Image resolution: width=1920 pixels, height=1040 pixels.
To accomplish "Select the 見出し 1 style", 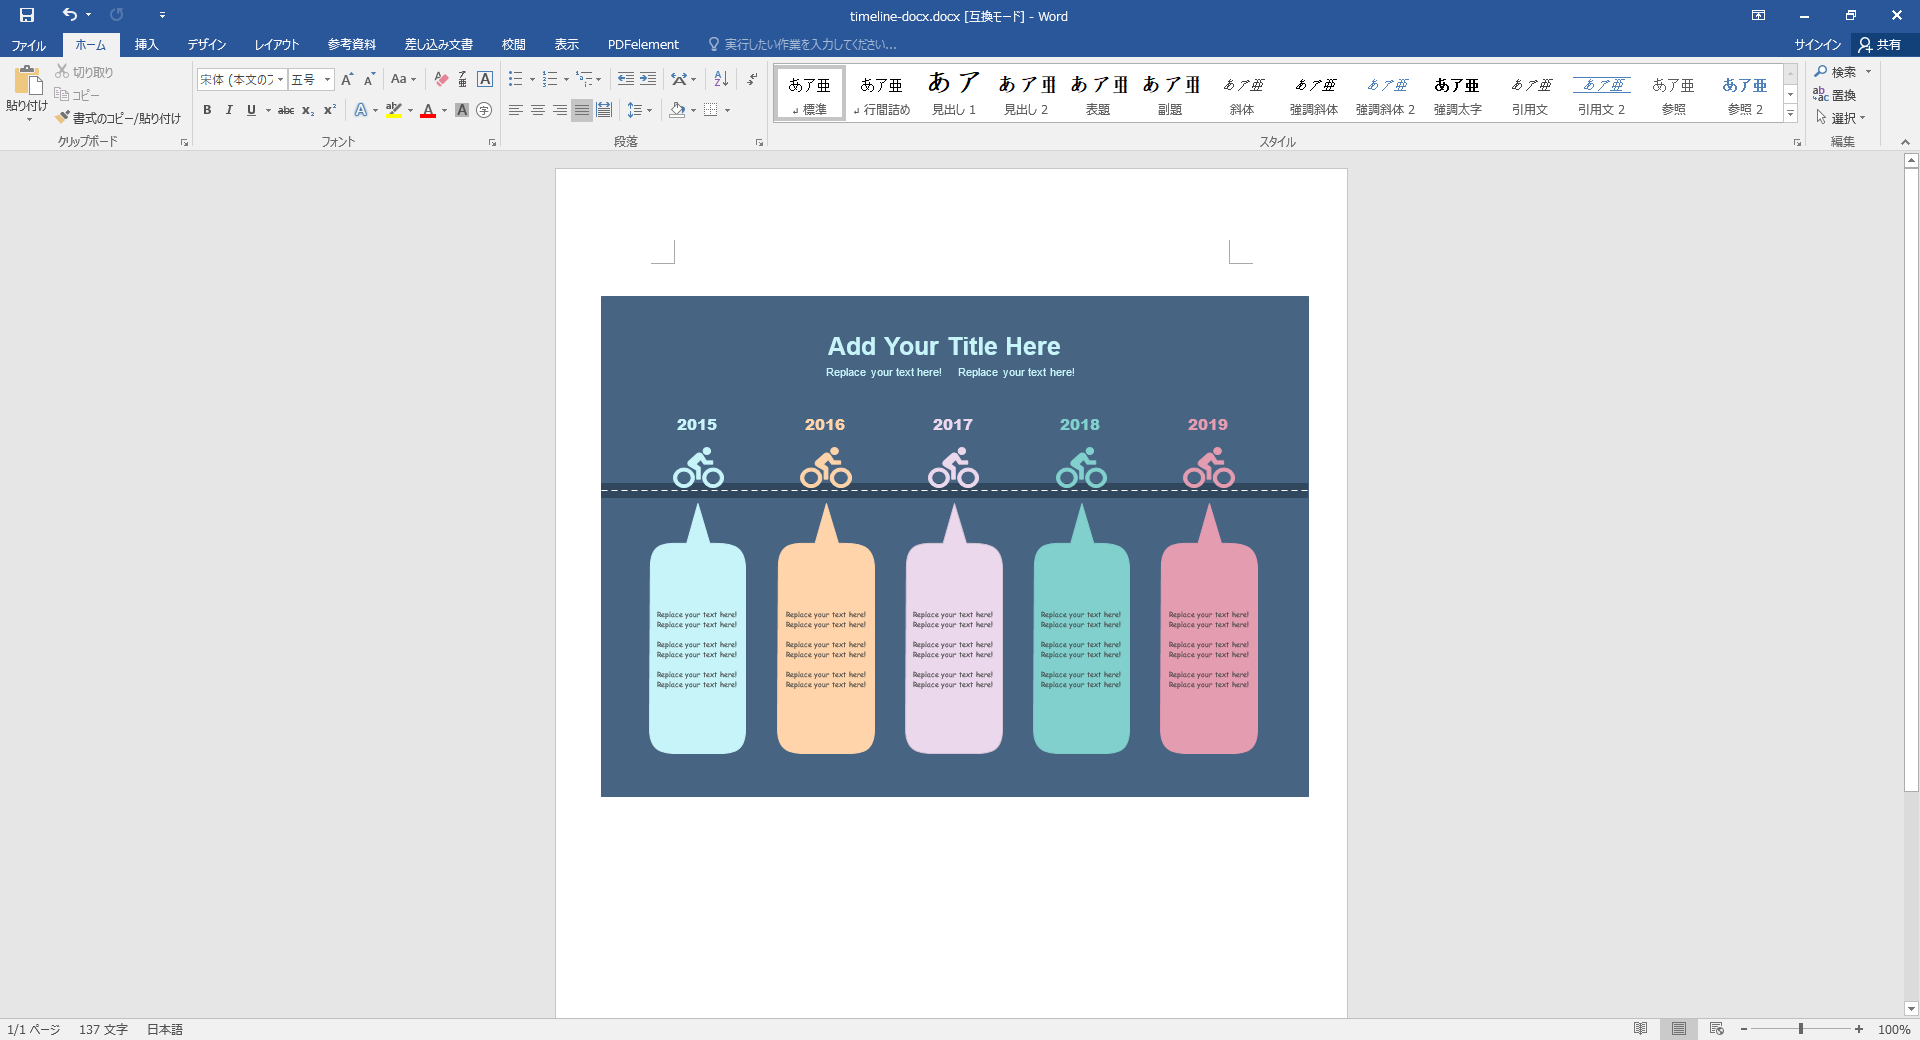I will [954, 94].
